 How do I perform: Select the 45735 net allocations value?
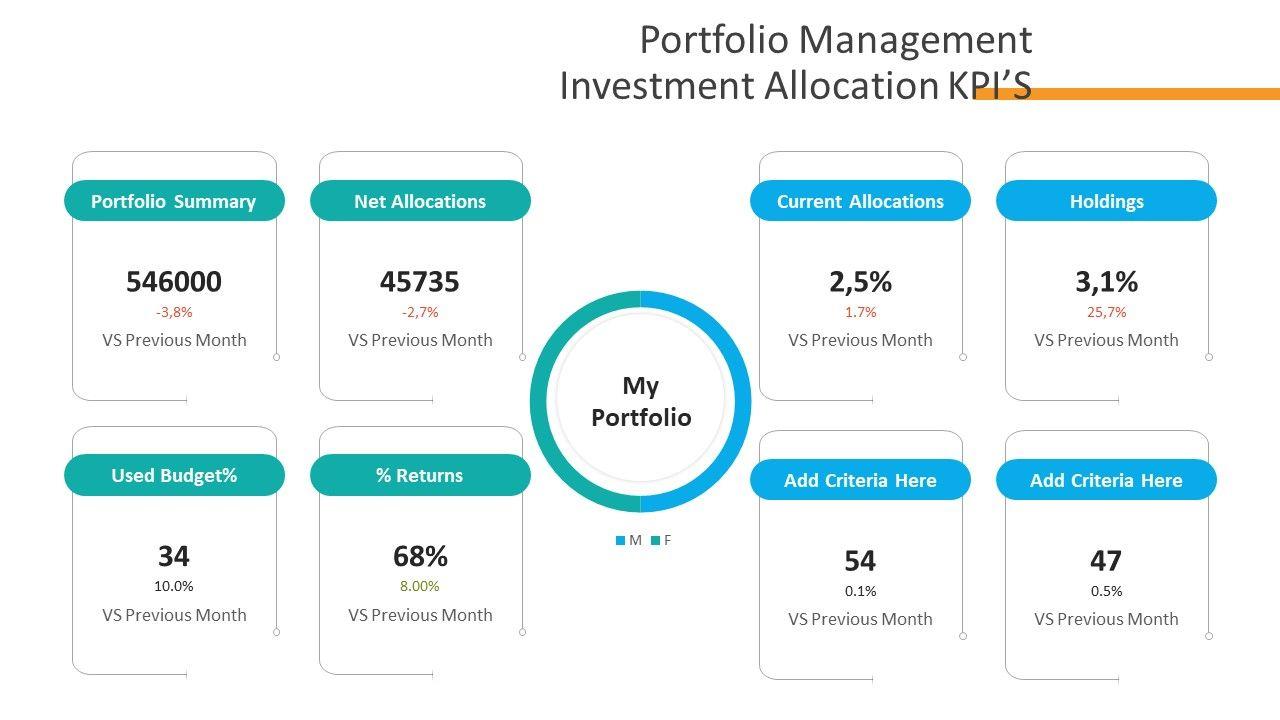(x=420, y=282)
